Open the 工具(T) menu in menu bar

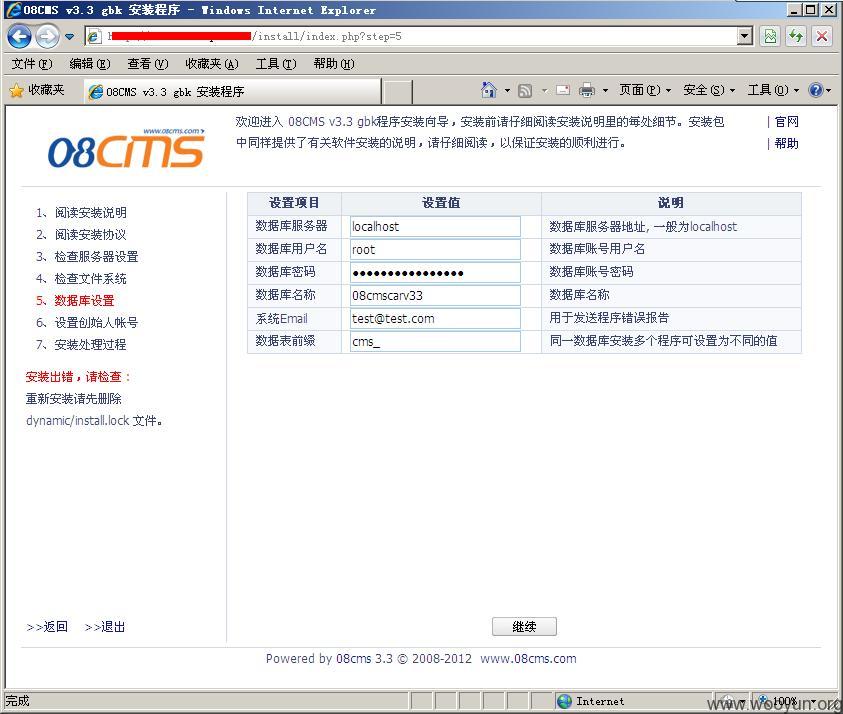click(x=276, y=64)
